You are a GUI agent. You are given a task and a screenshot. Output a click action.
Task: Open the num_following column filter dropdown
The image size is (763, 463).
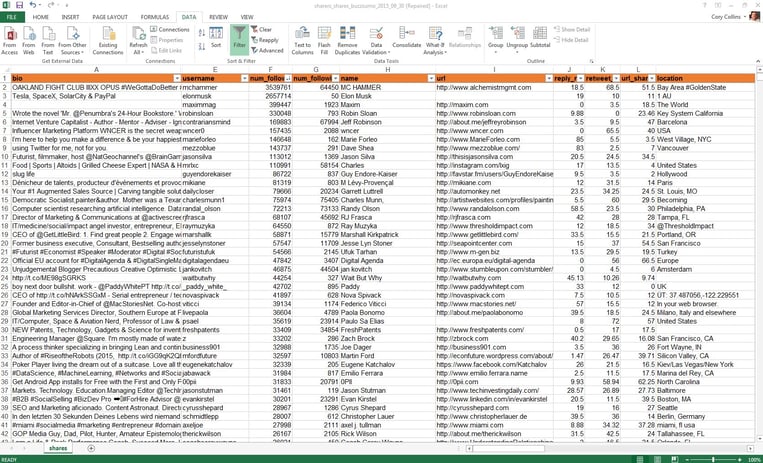coord(335,79)
